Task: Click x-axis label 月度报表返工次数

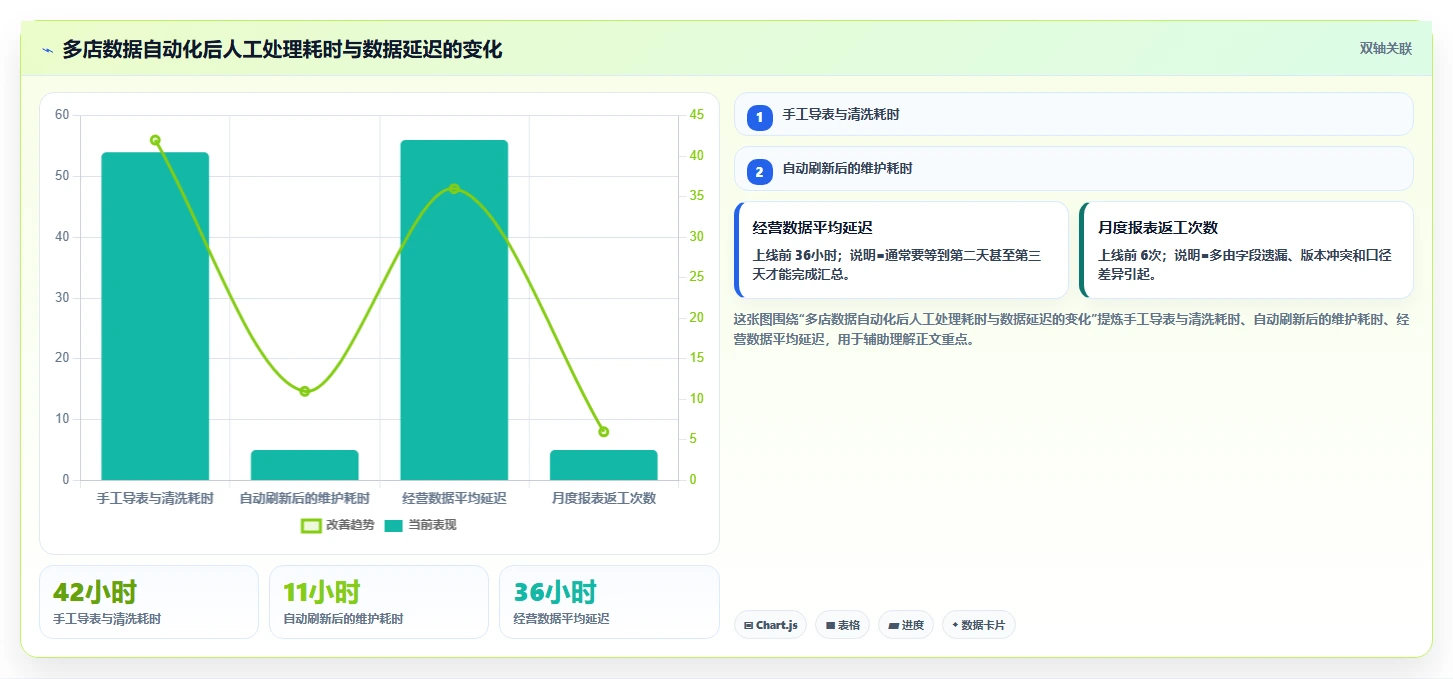Action: pyautogui.click(x=604, y=498)
